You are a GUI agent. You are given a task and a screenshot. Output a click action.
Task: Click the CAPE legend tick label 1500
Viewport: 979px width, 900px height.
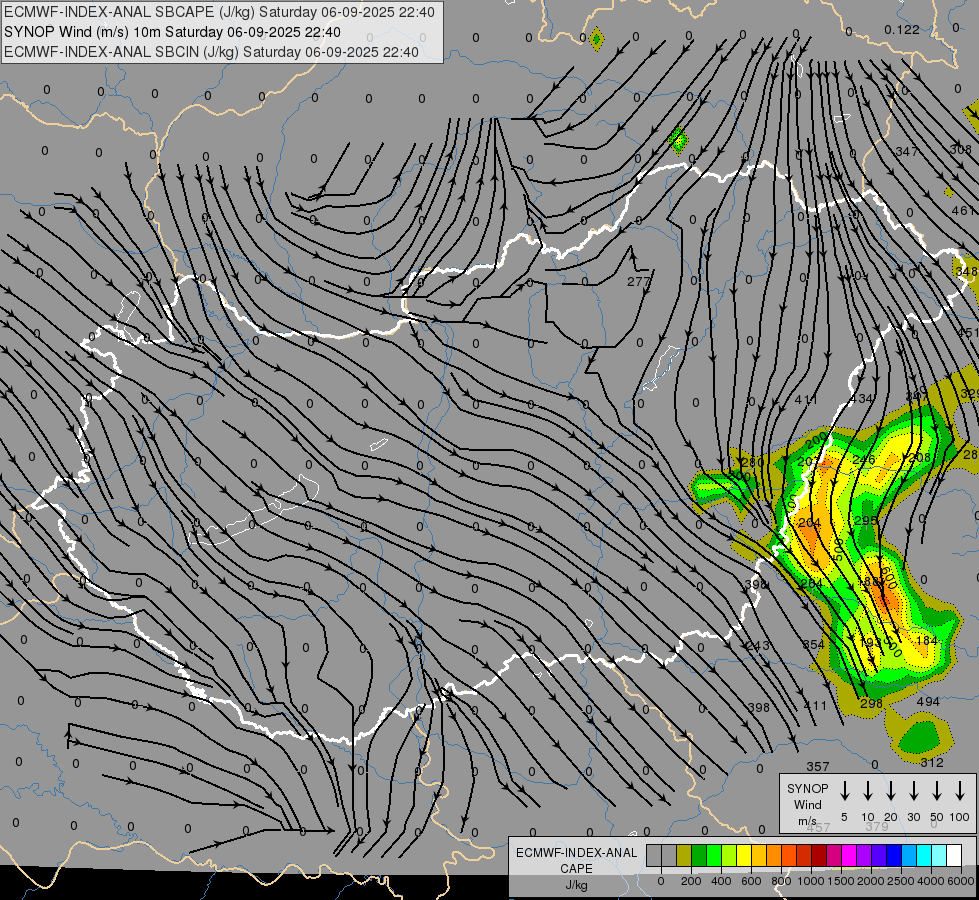coord(840,881)
